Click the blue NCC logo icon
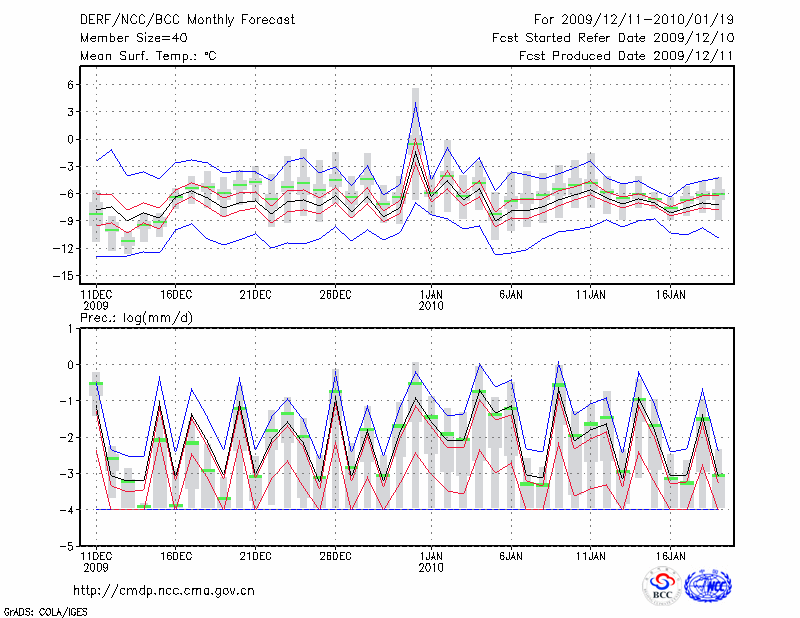This screenshot has height=618, width=800. click(707, 587)
